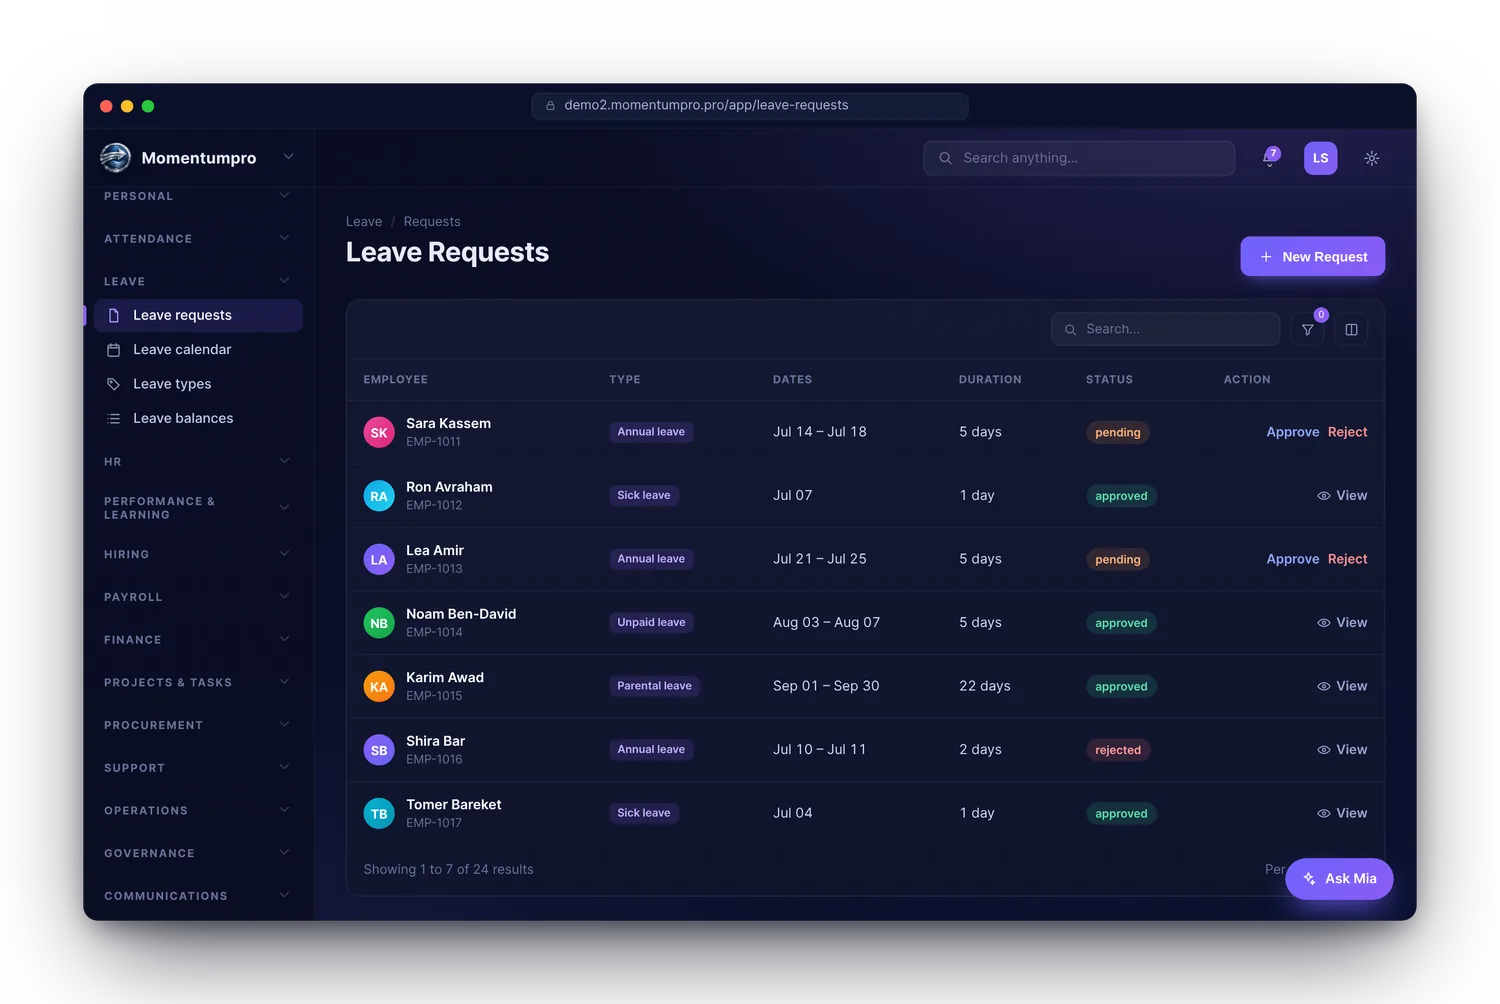
Task: Click the Parental leave type badge
Action: point(654,686)
